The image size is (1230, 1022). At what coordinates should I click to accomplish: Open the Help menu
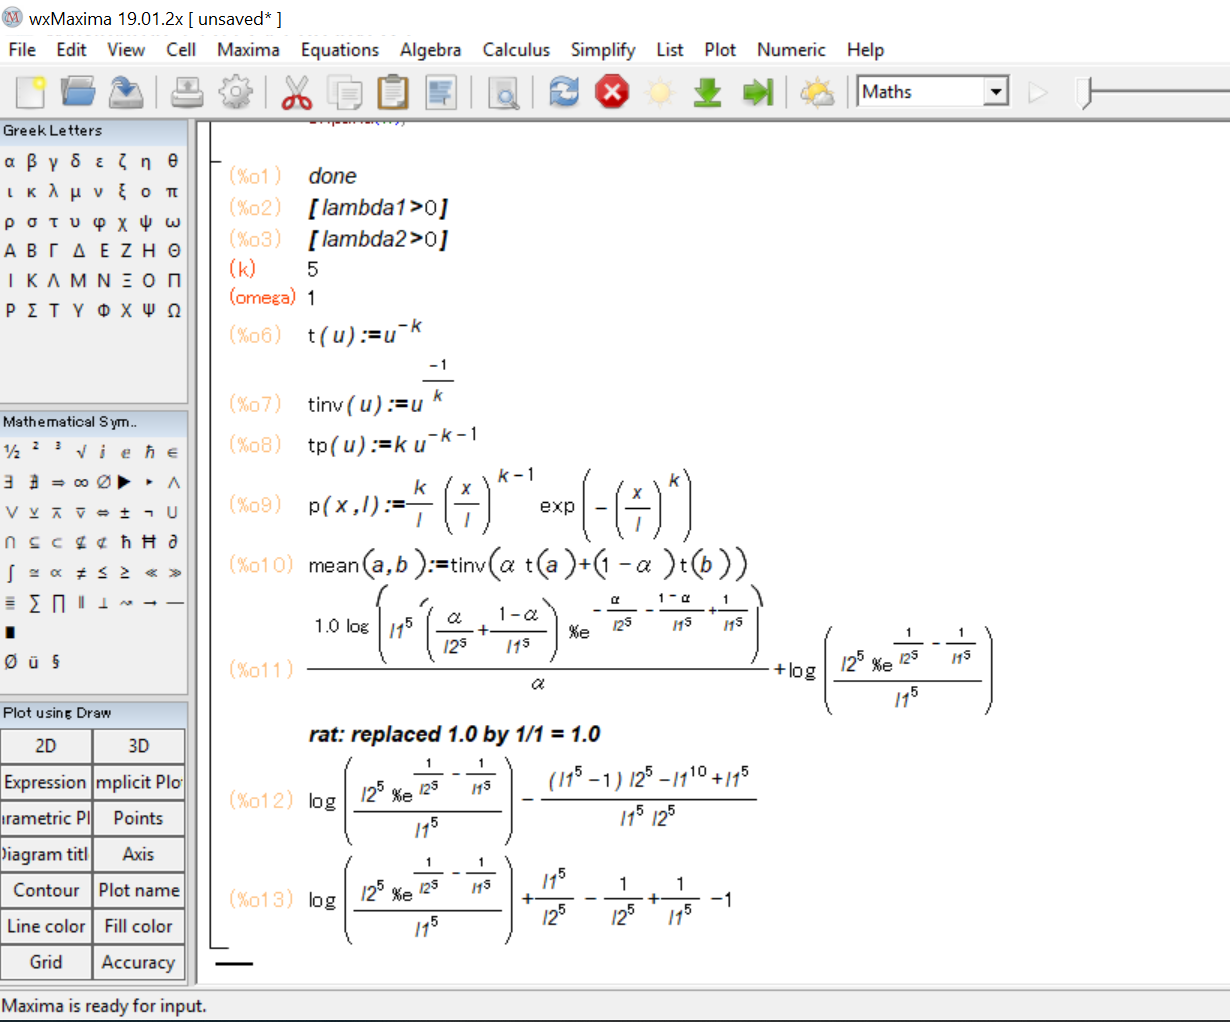click(865, 49)
